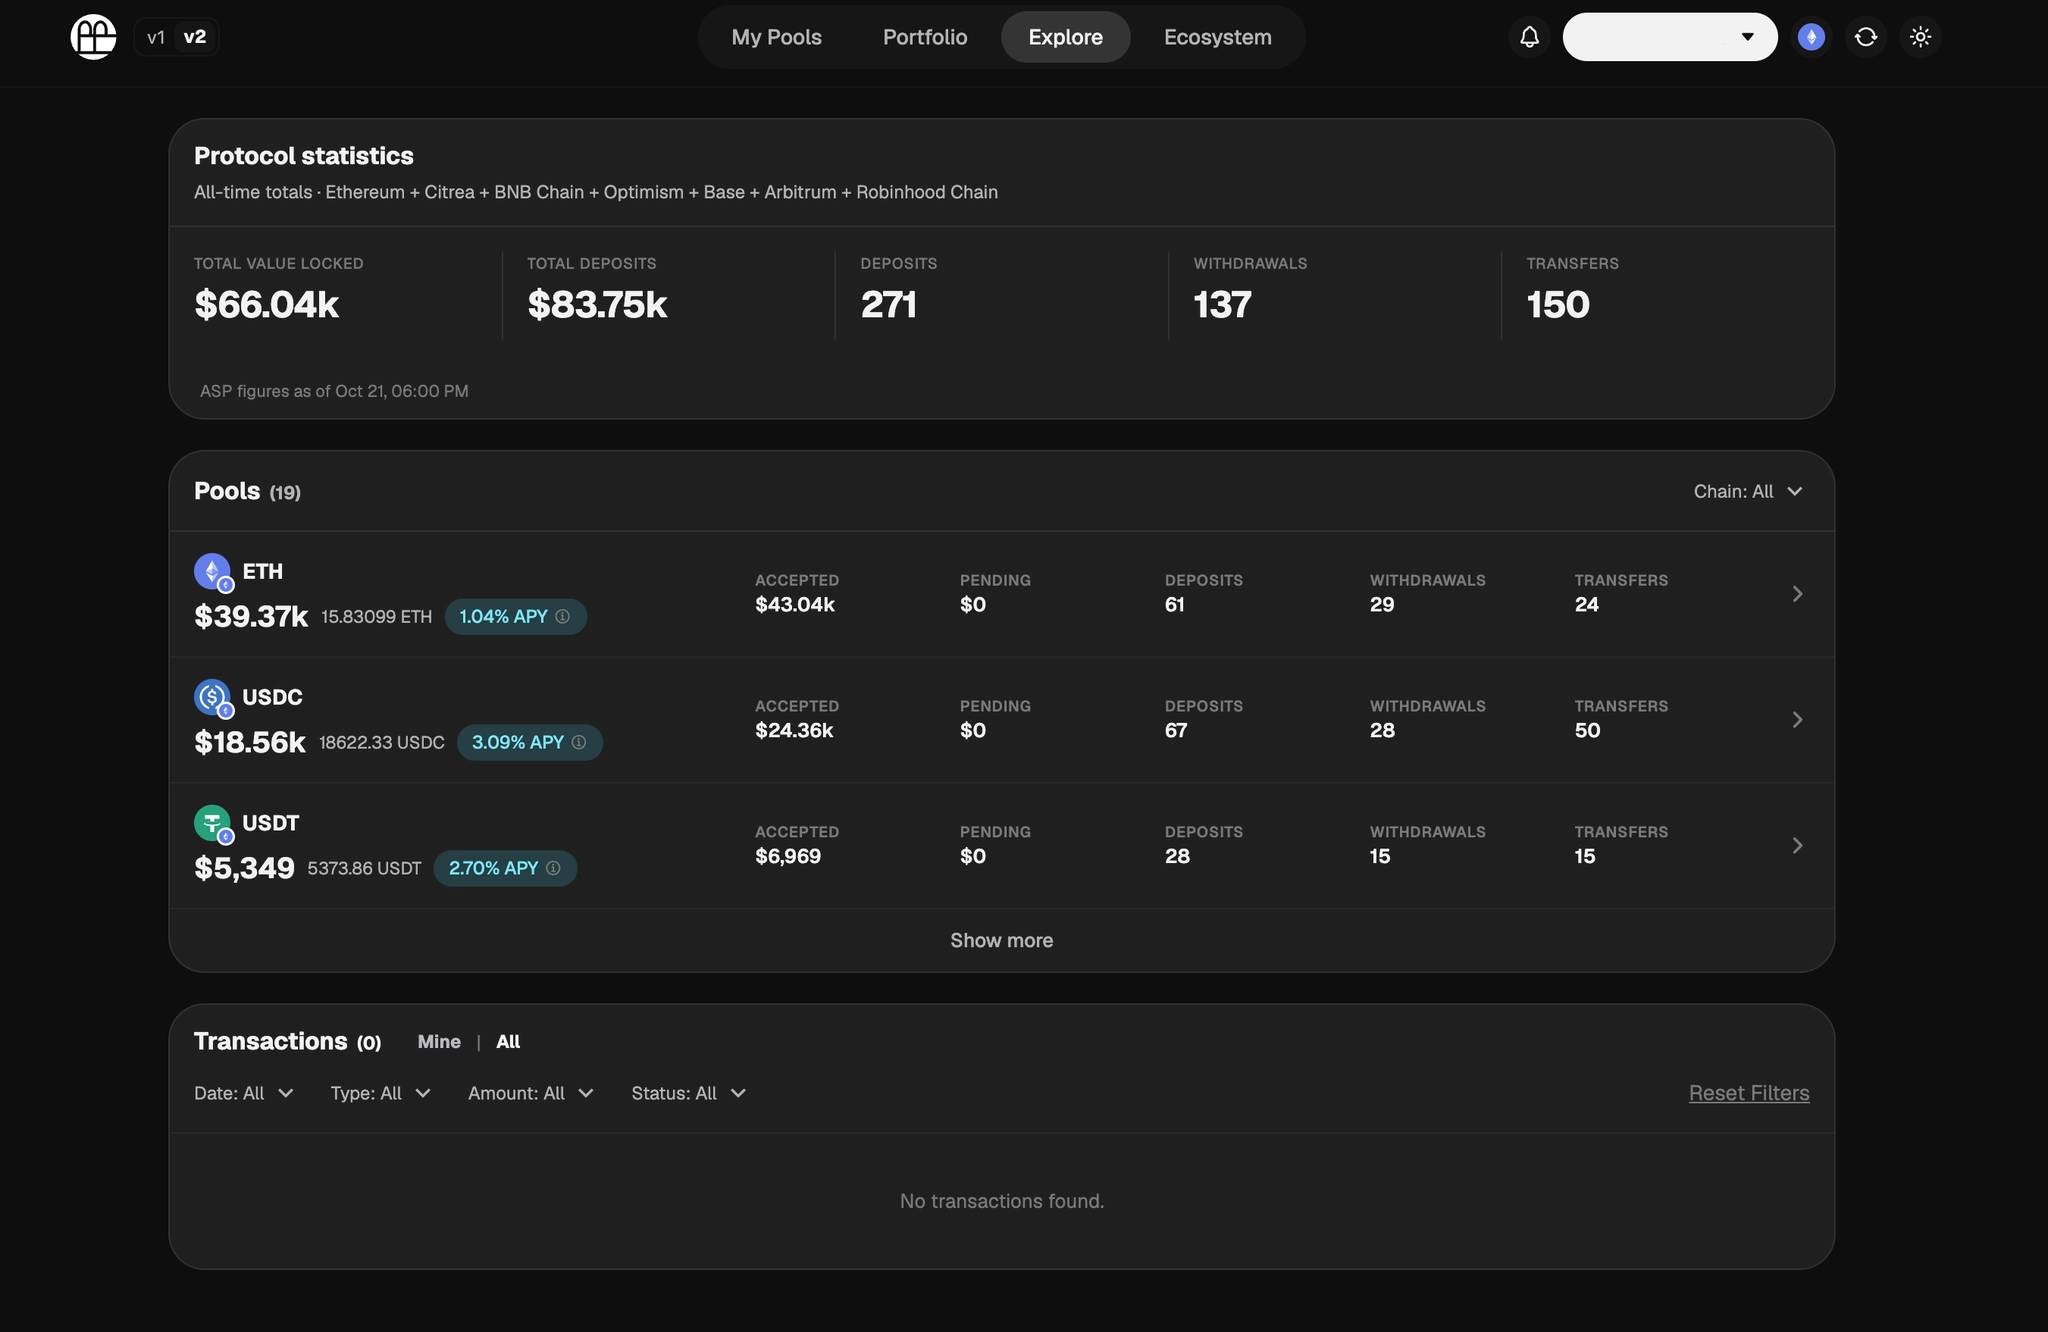The width and height of the screenshot is (2048, 1332).
Task: Show info for 1.04% APY
Action: 563,616
